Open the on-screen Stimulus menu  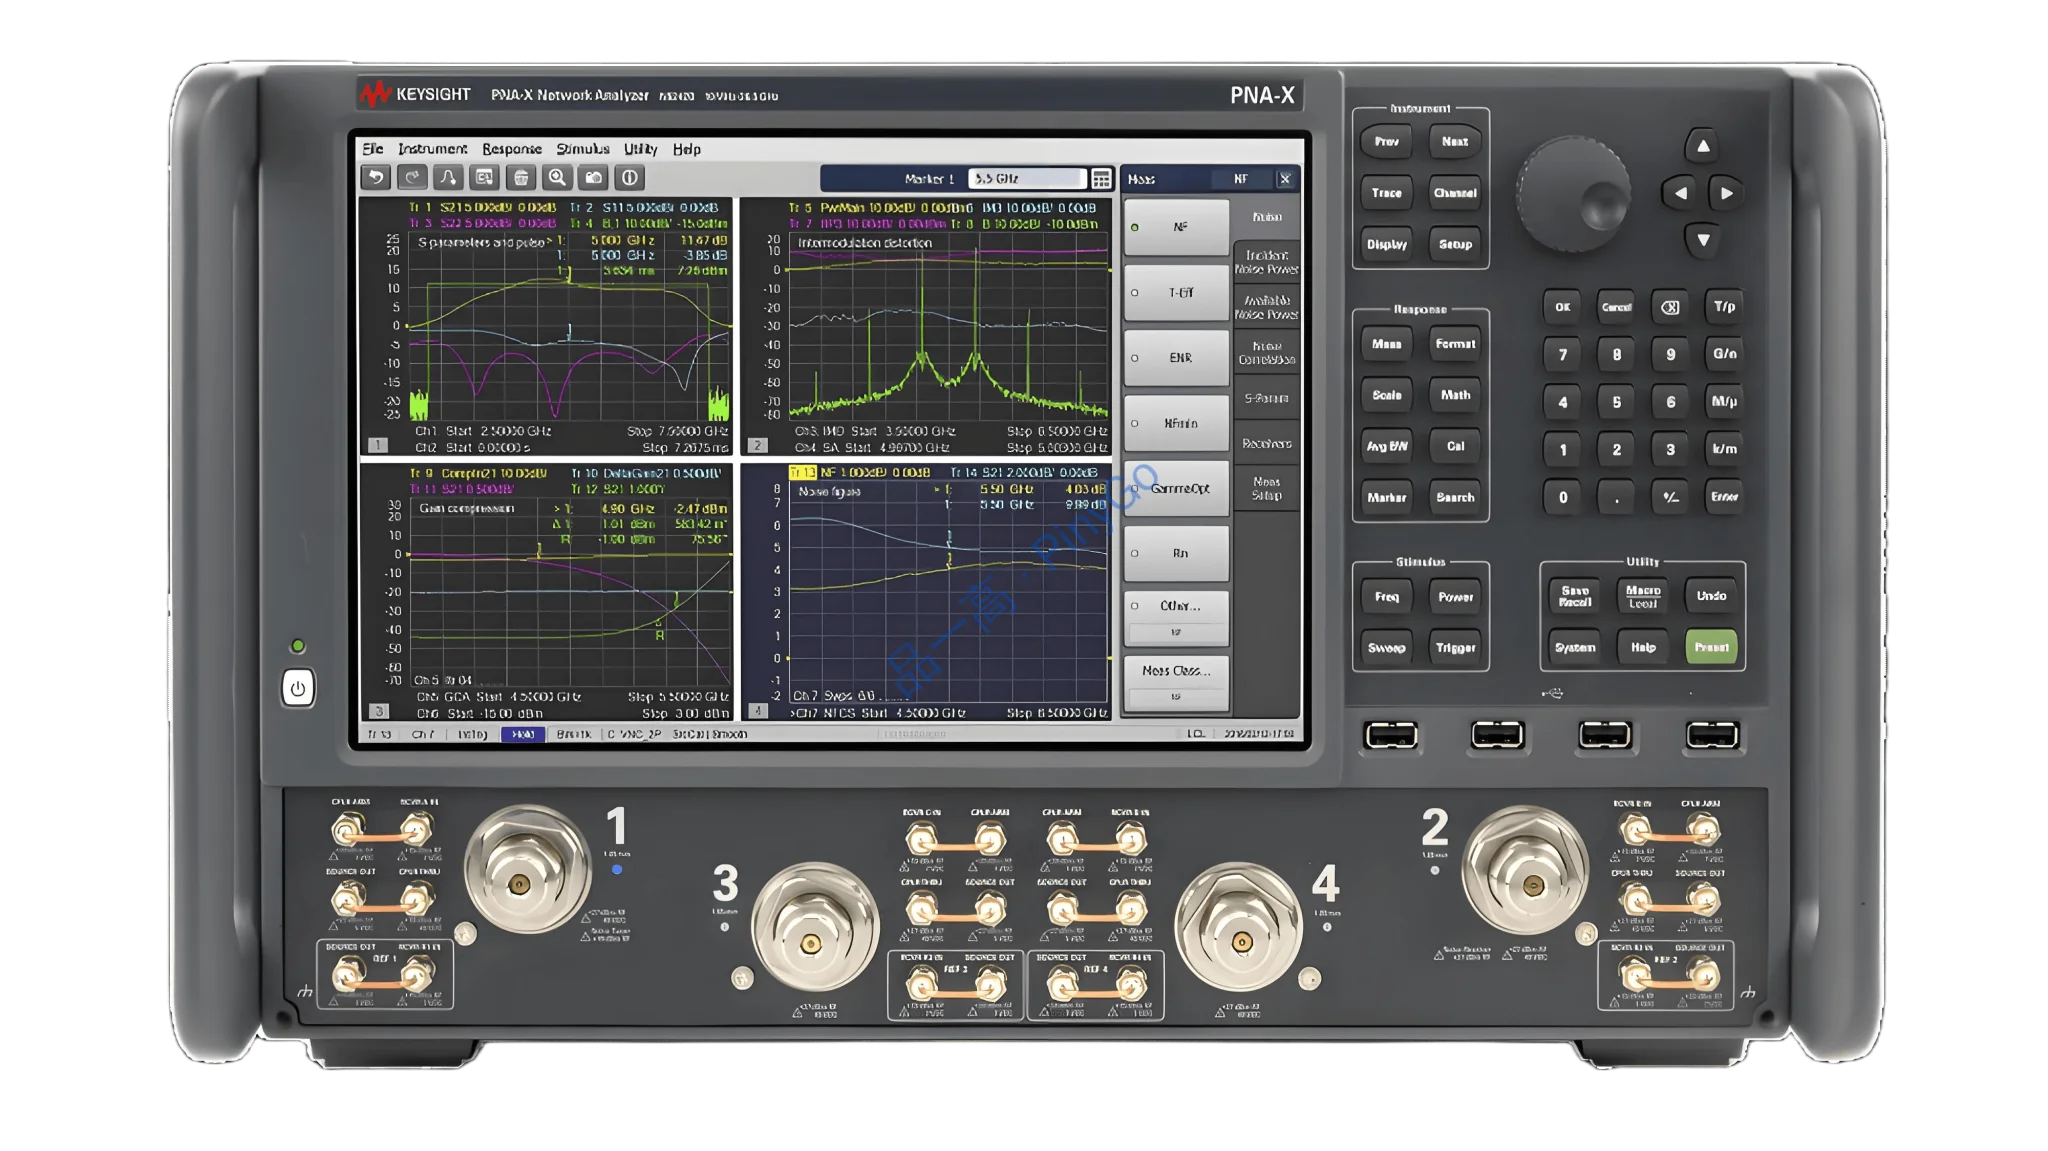(x=583, y=149)
